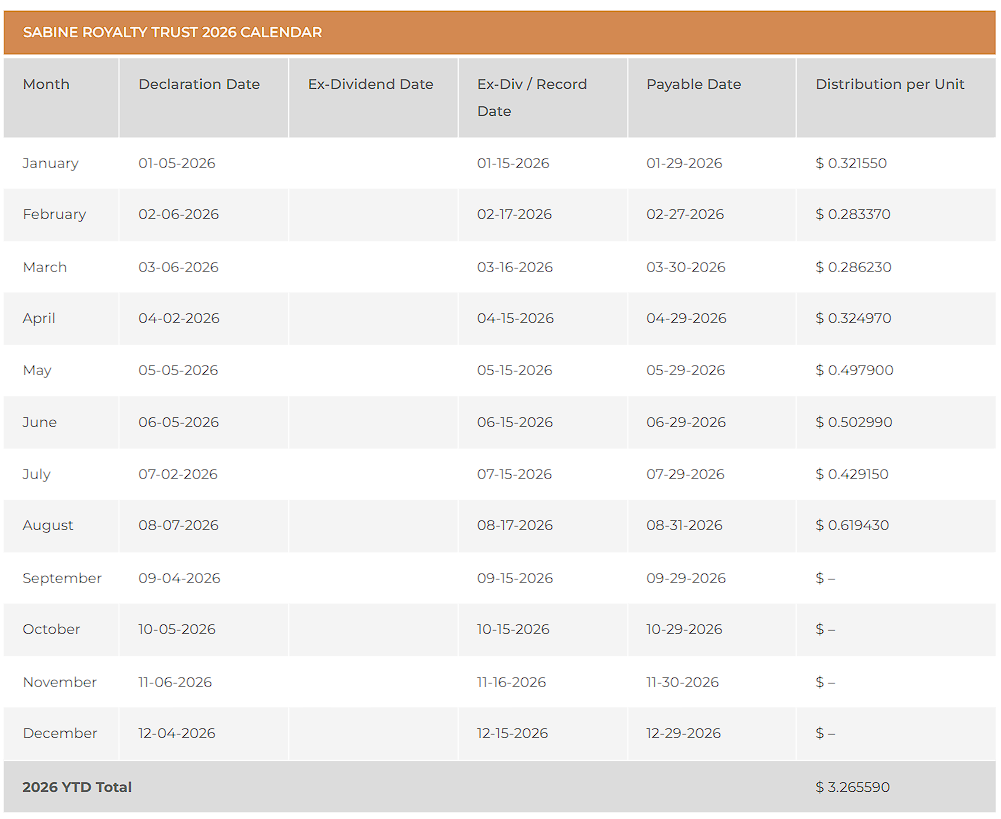Select declaration date 02-06-2026
Screen dimensions: 1001x819
pos(179,214)
